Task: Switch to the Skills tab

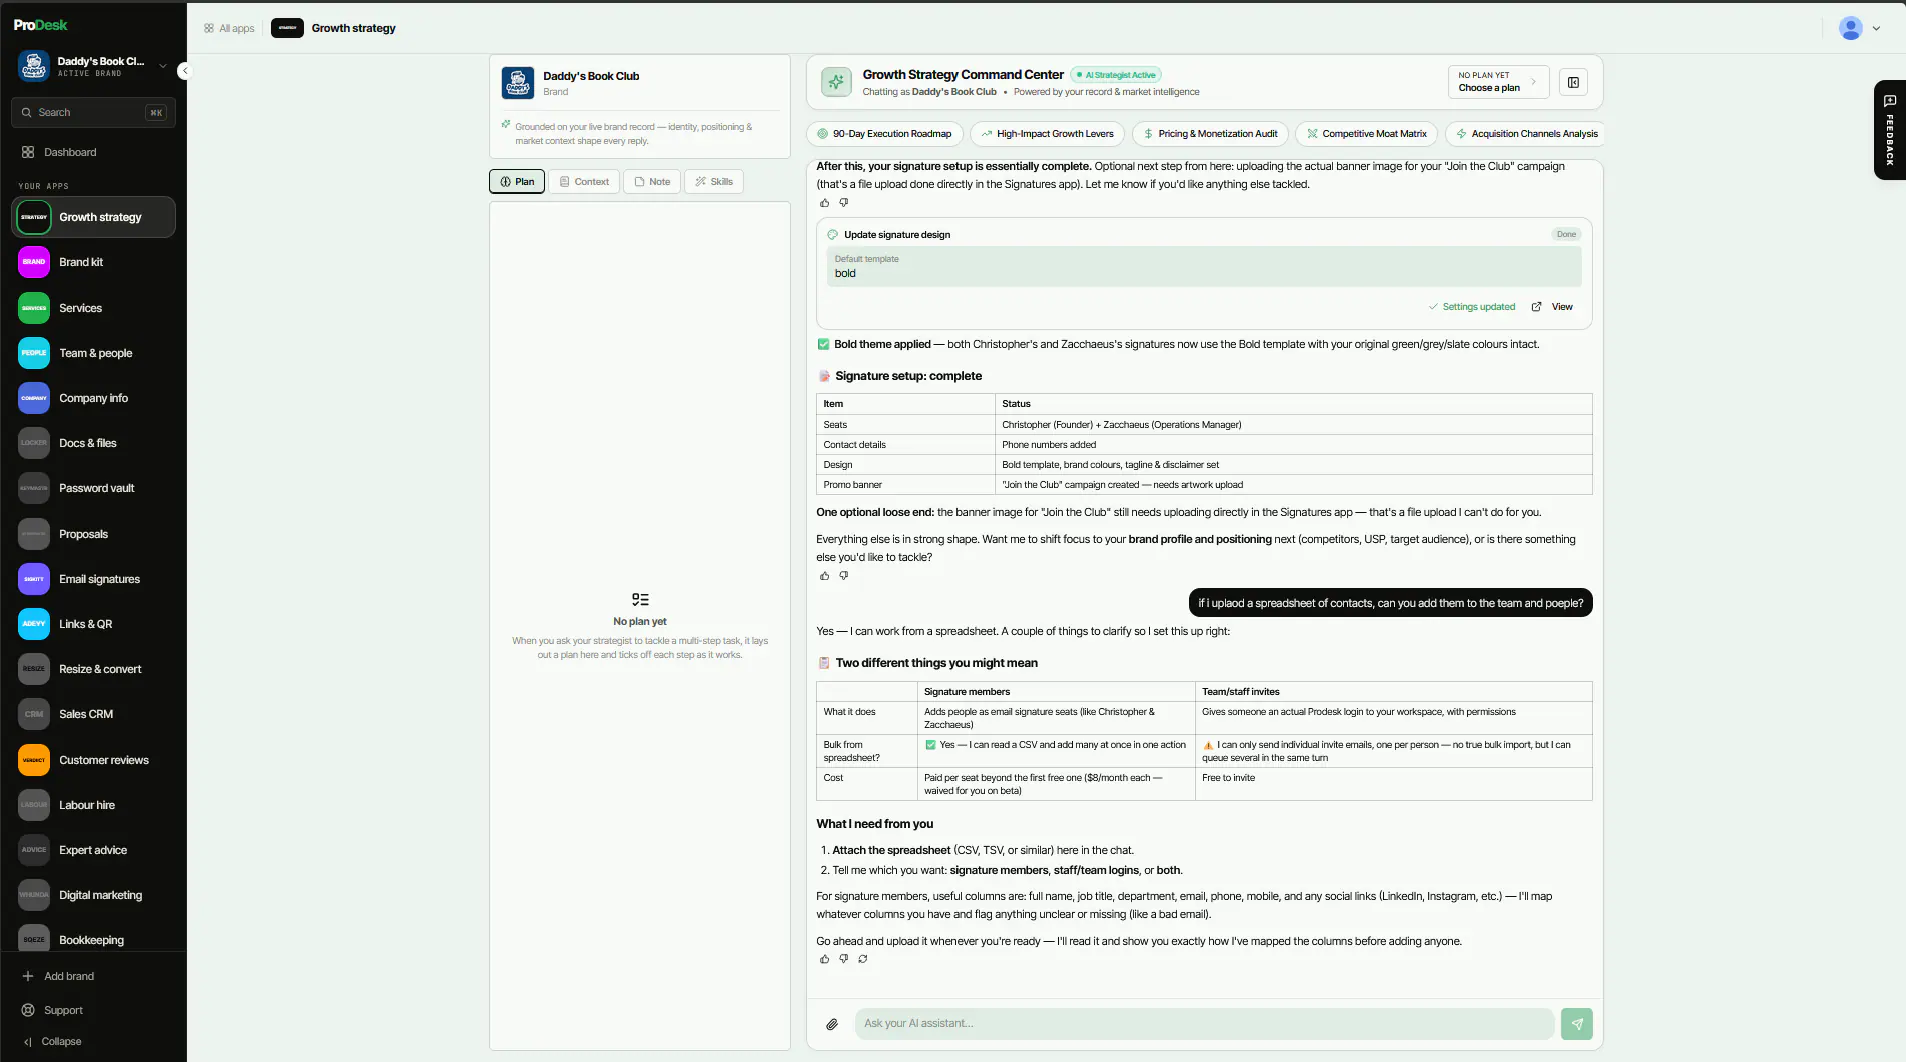Action: [714, 182]
